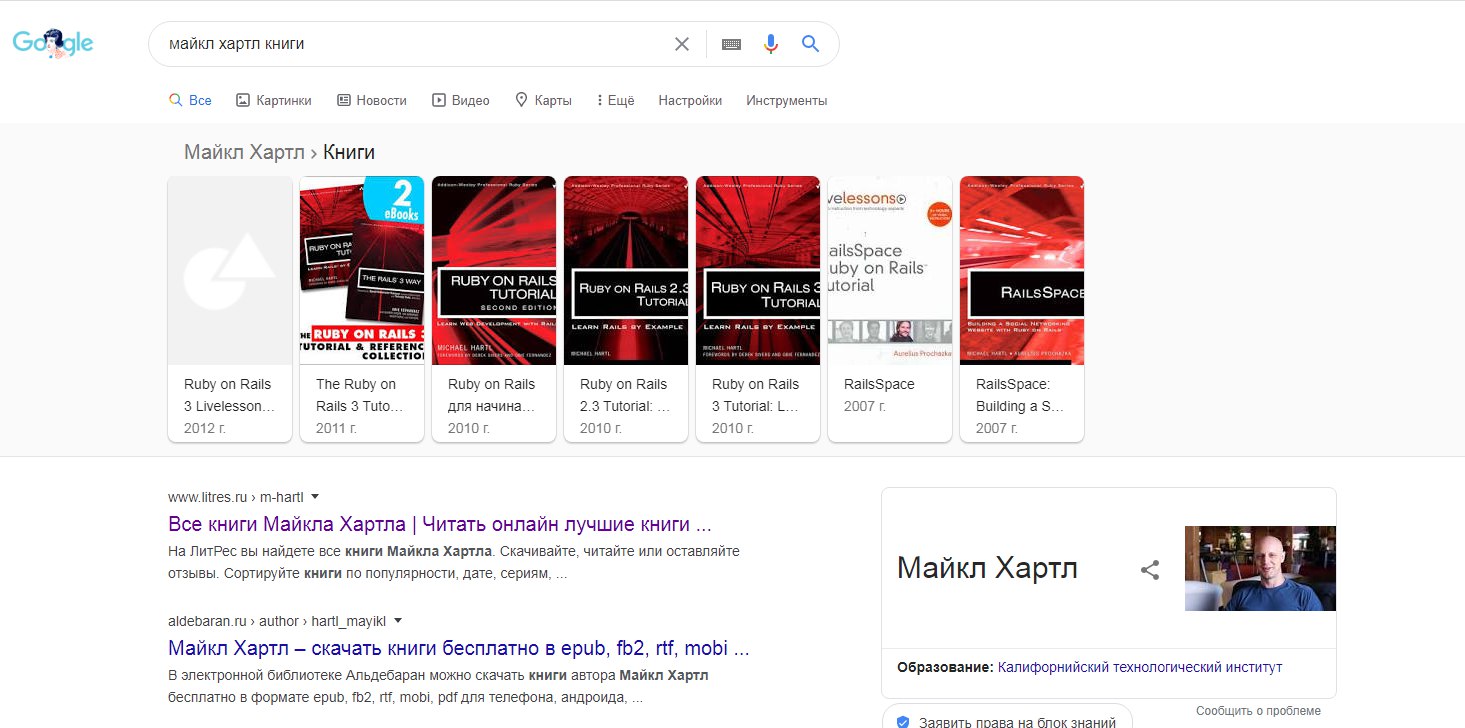This screenshot has height=728, width=1465.
Task: Open Инструменты search tools
Action: (x=787, y=100)
